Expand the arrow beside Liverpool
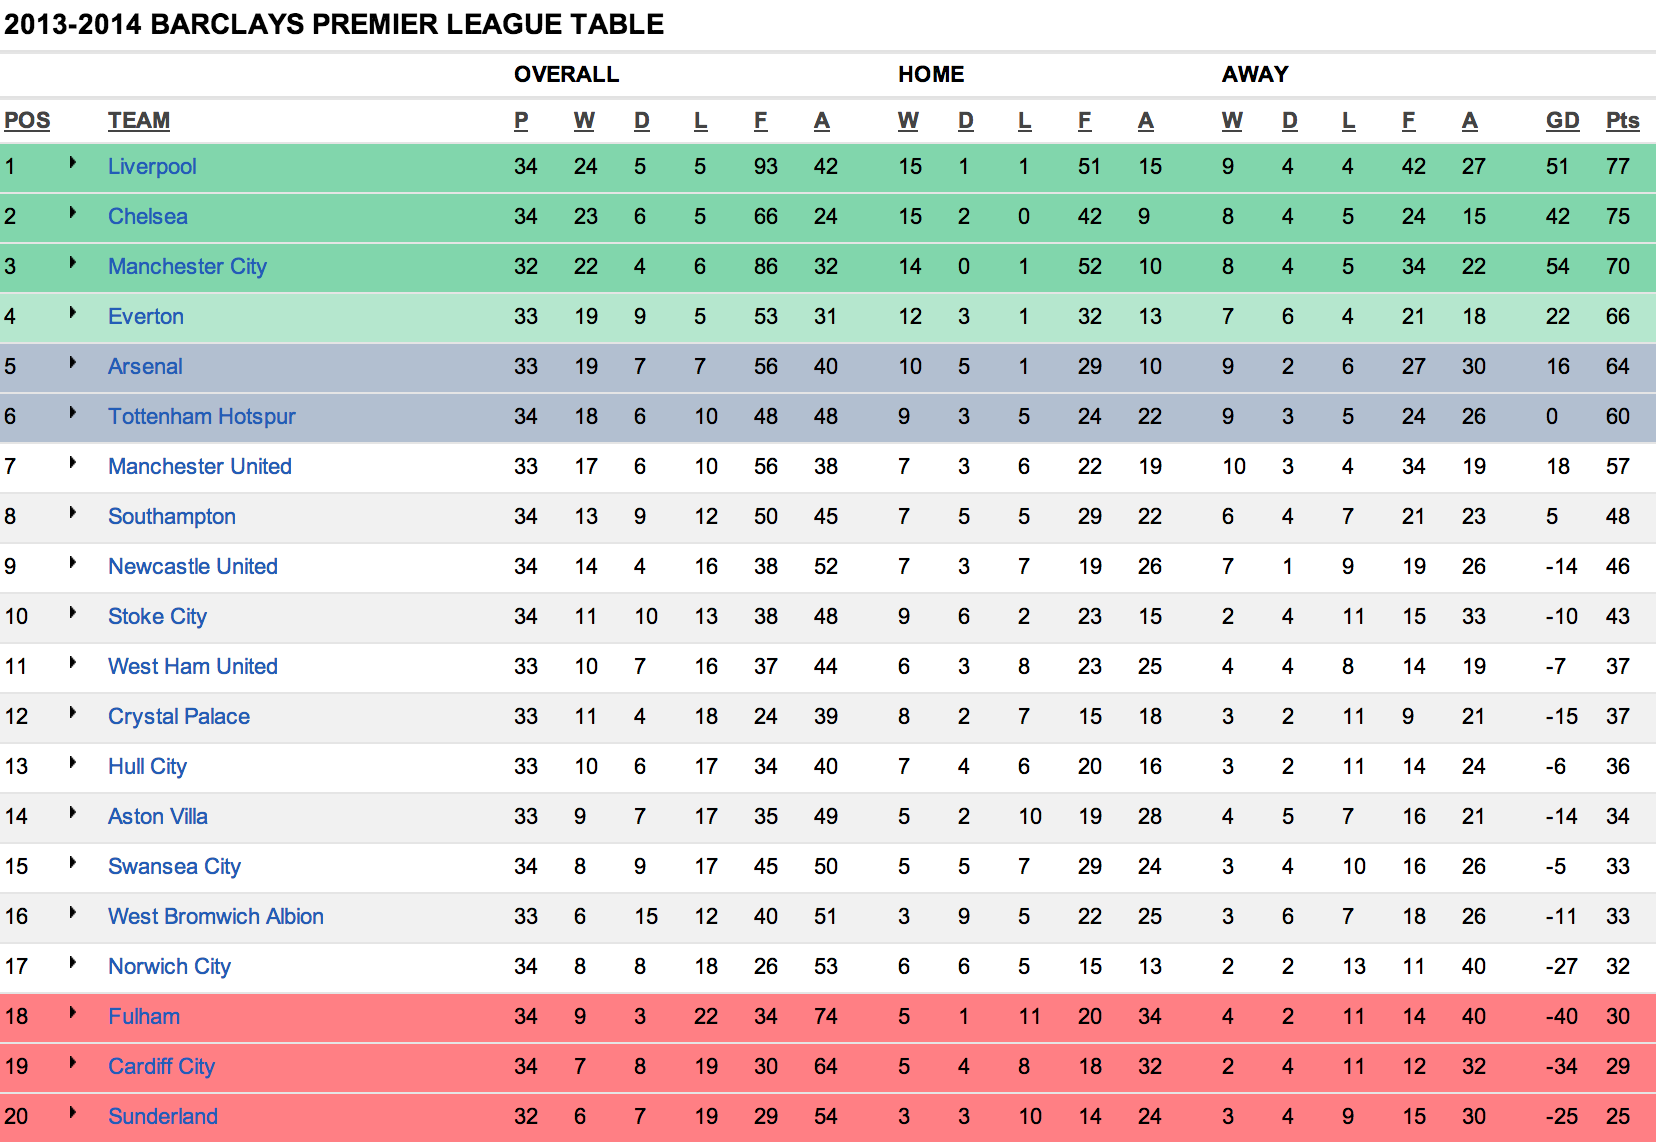 [x=73, y=162]
